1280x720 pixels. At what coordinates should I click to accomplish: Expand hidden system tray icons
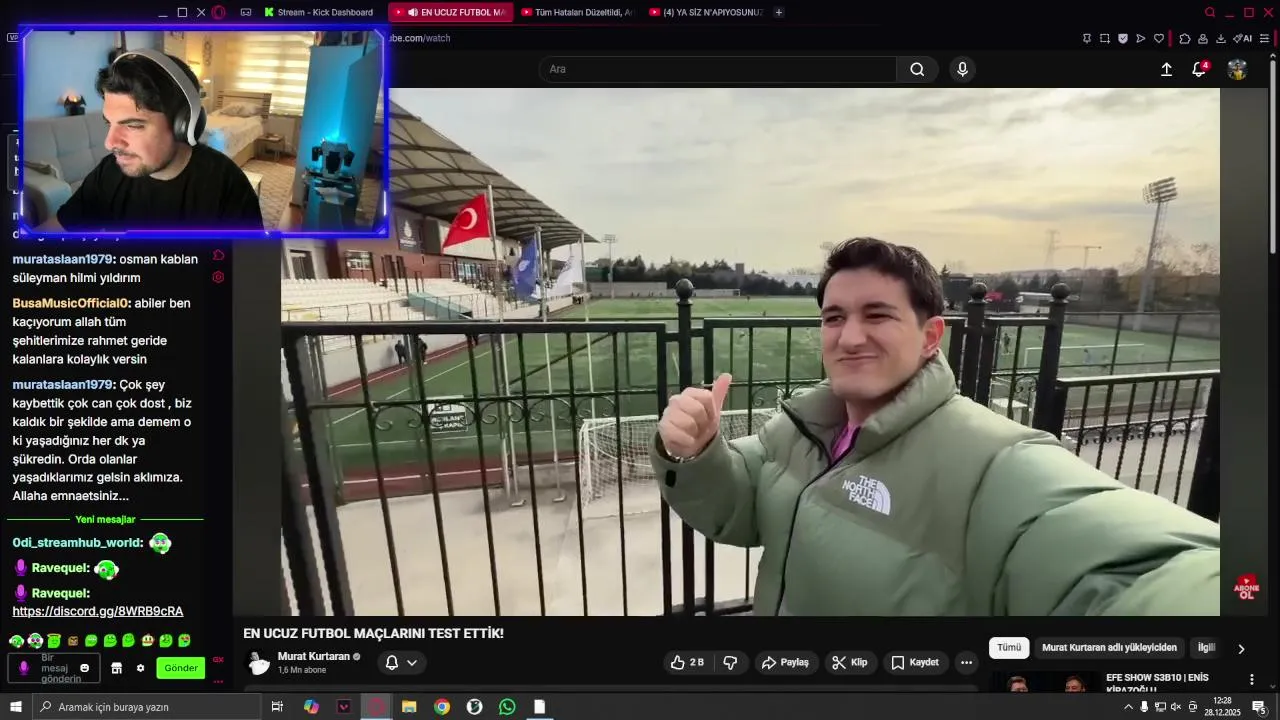click(1129, 707)
